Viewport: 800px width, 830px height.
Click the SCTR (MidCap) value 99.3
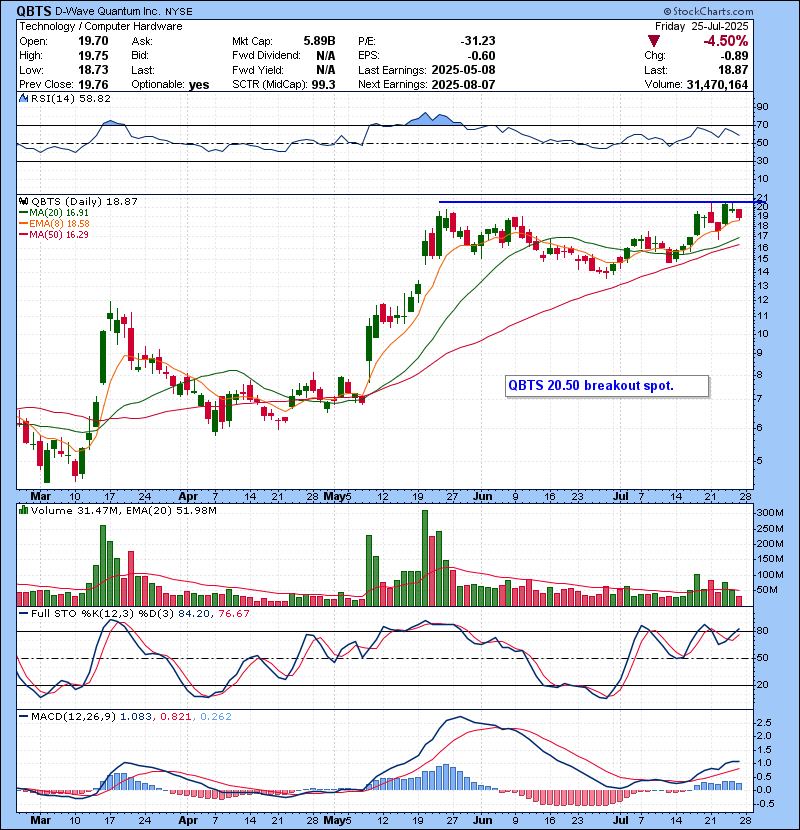point(323,84)
